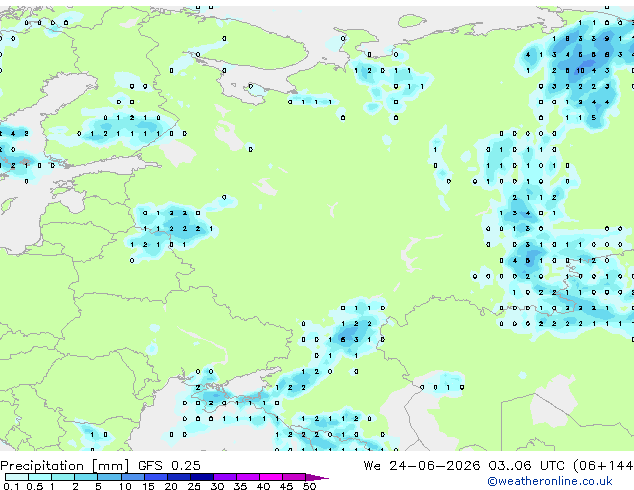Click the 25–30 mm navy legend swatch
Image resolution: width=634 pixels, height=490 pixels.
pos(201,477)
